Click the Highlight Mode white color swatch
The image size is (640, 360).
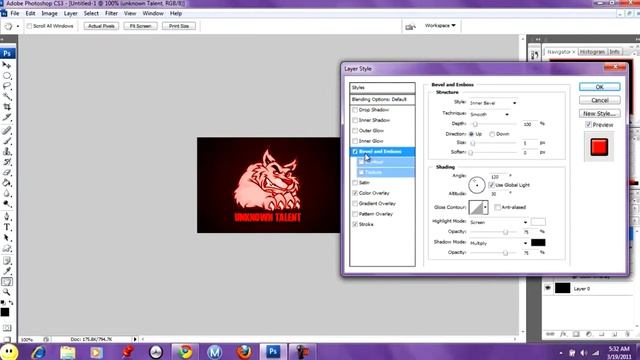point(538,222)
